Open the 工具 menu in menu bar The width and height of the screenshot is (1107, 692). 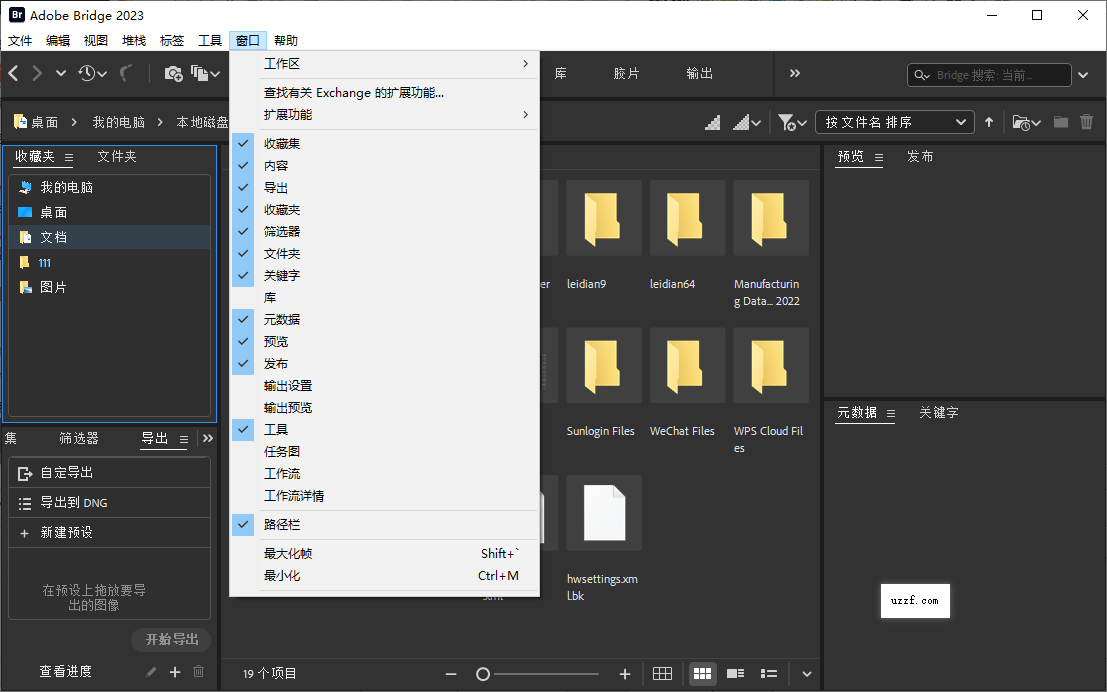pyautogui.click(x=209, y=40)
